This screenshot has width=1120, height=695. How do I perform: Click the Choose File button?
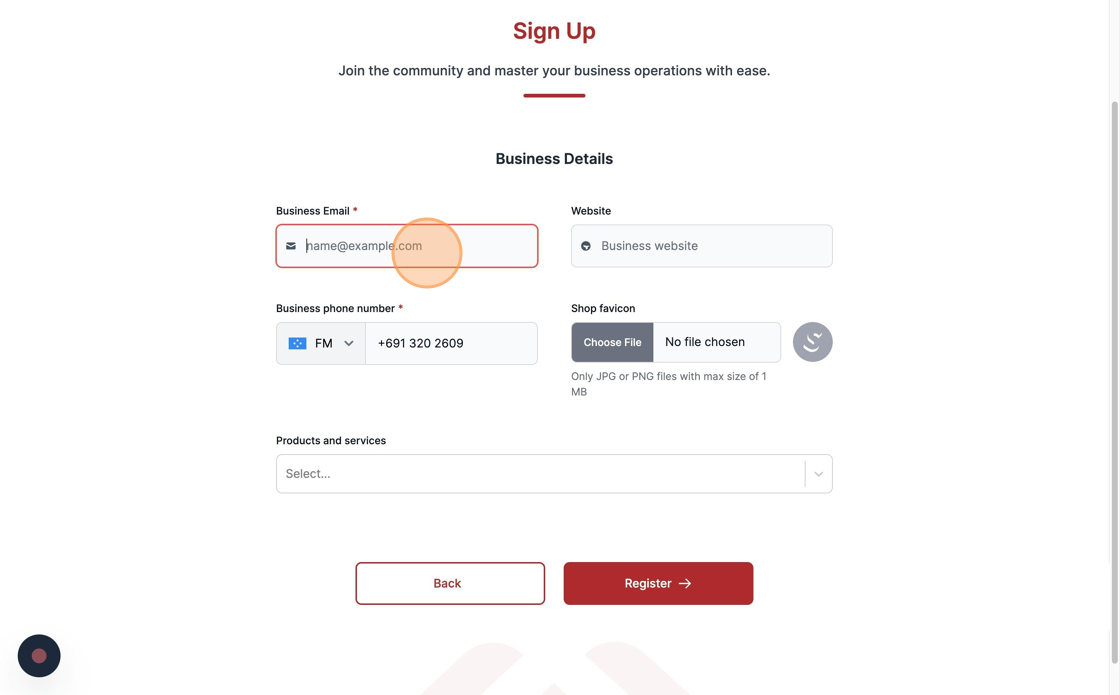coord(612,342)
